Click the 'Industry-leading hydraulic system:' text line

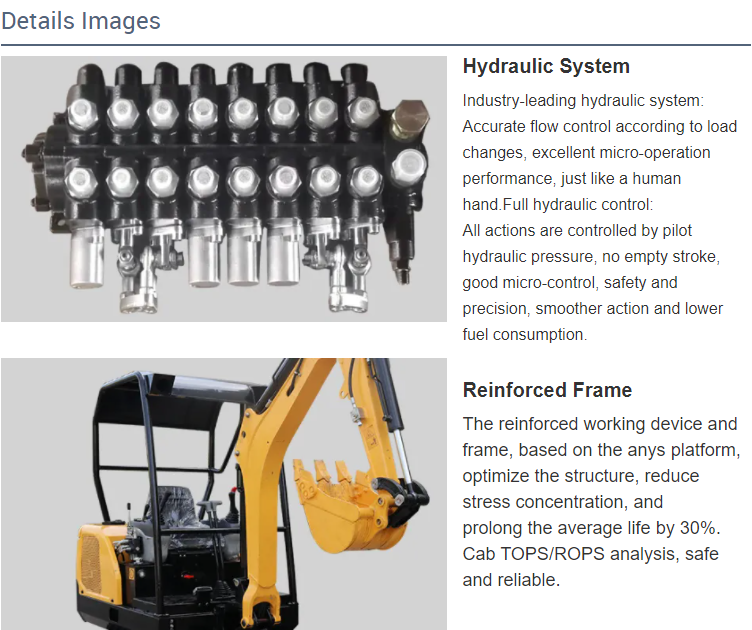(583, 101)
